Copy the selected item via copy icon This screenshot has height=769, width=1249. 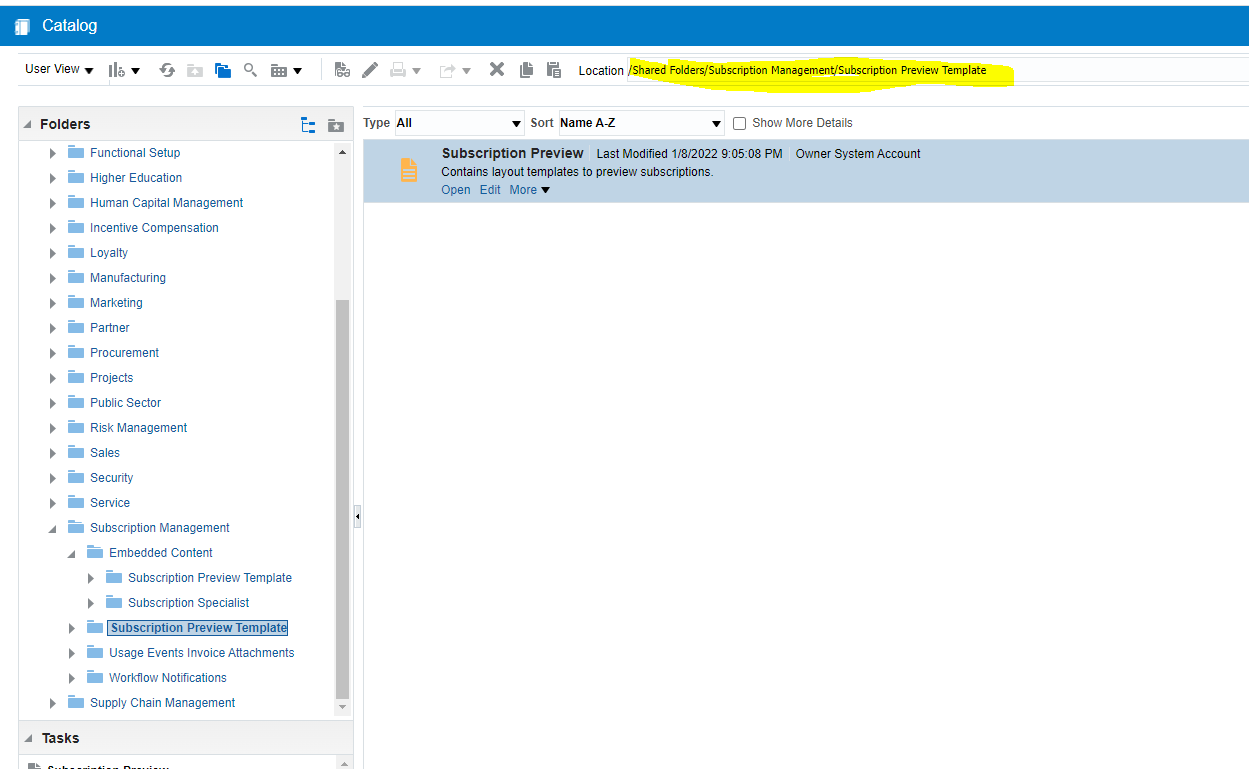click(x=526, y=70)
